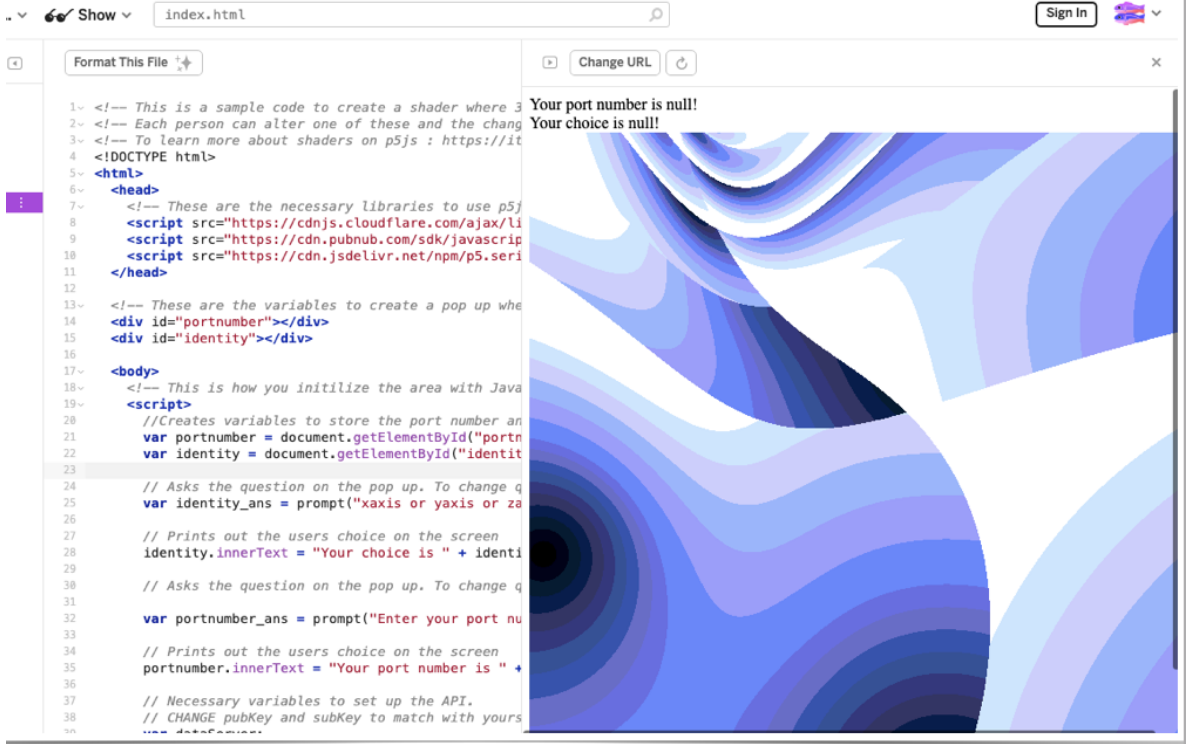Click the Change URL button

(x=614, y=63)
